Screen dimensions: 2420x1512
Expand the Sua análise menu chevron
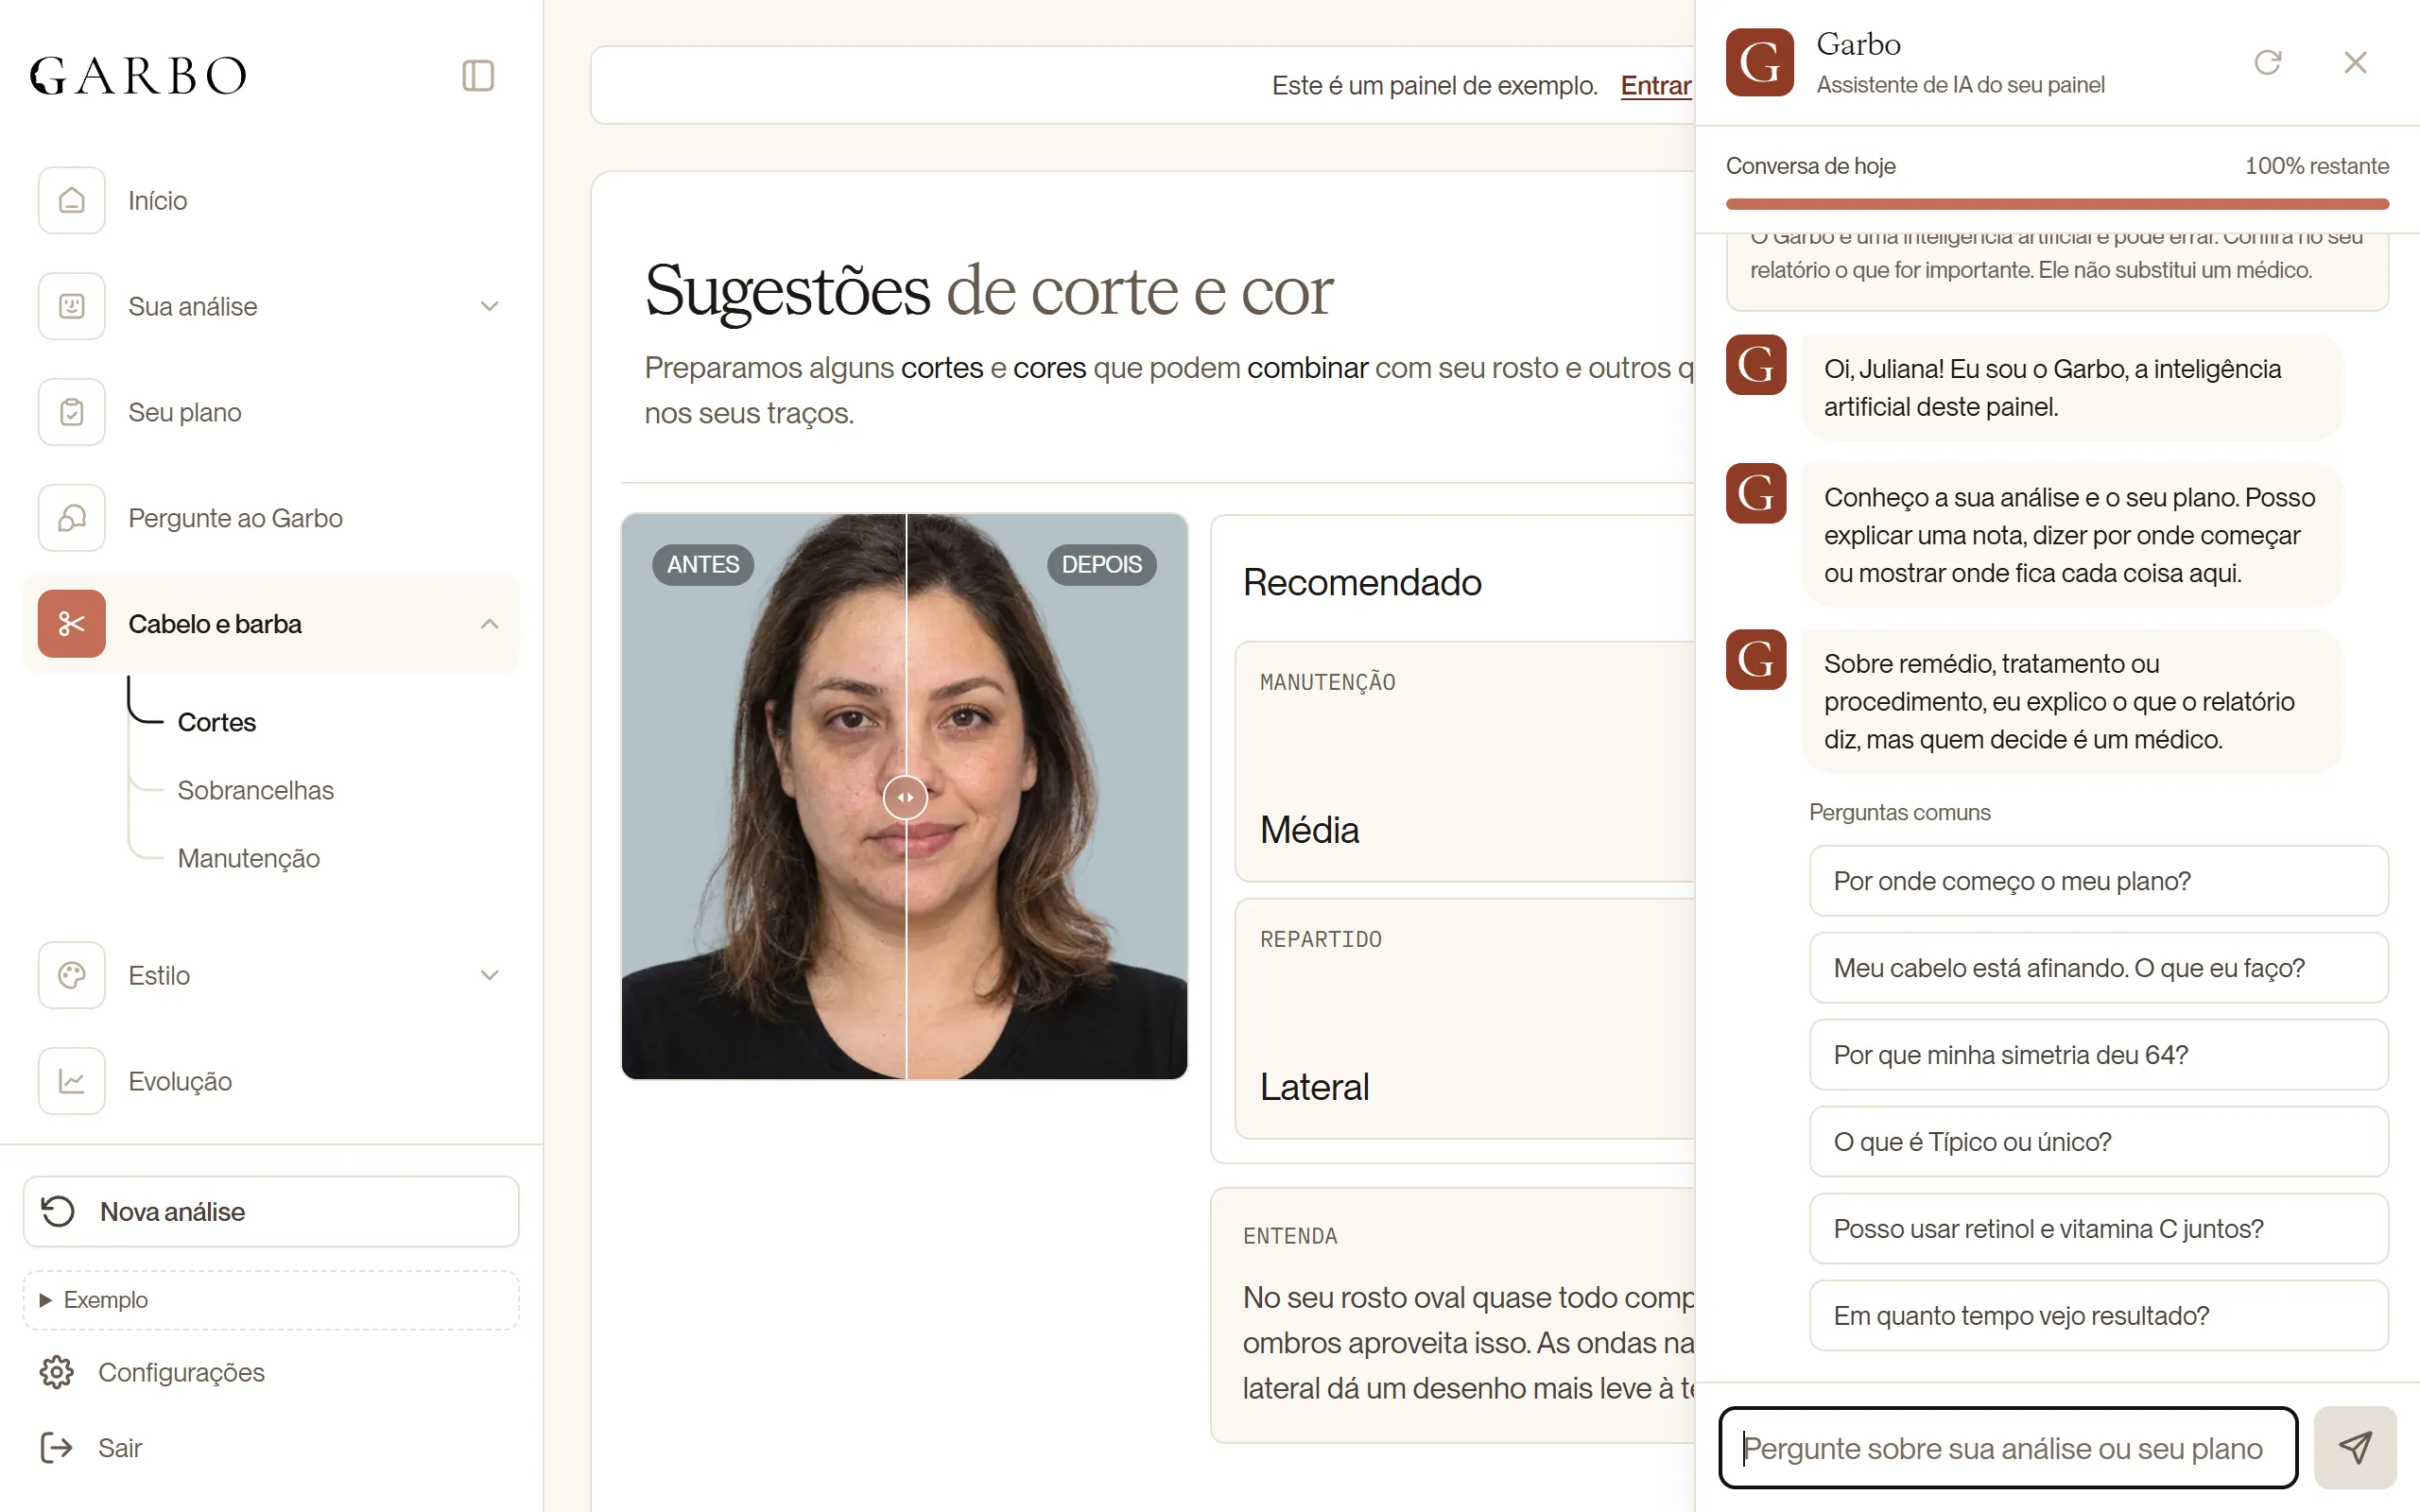click(489, 306)
